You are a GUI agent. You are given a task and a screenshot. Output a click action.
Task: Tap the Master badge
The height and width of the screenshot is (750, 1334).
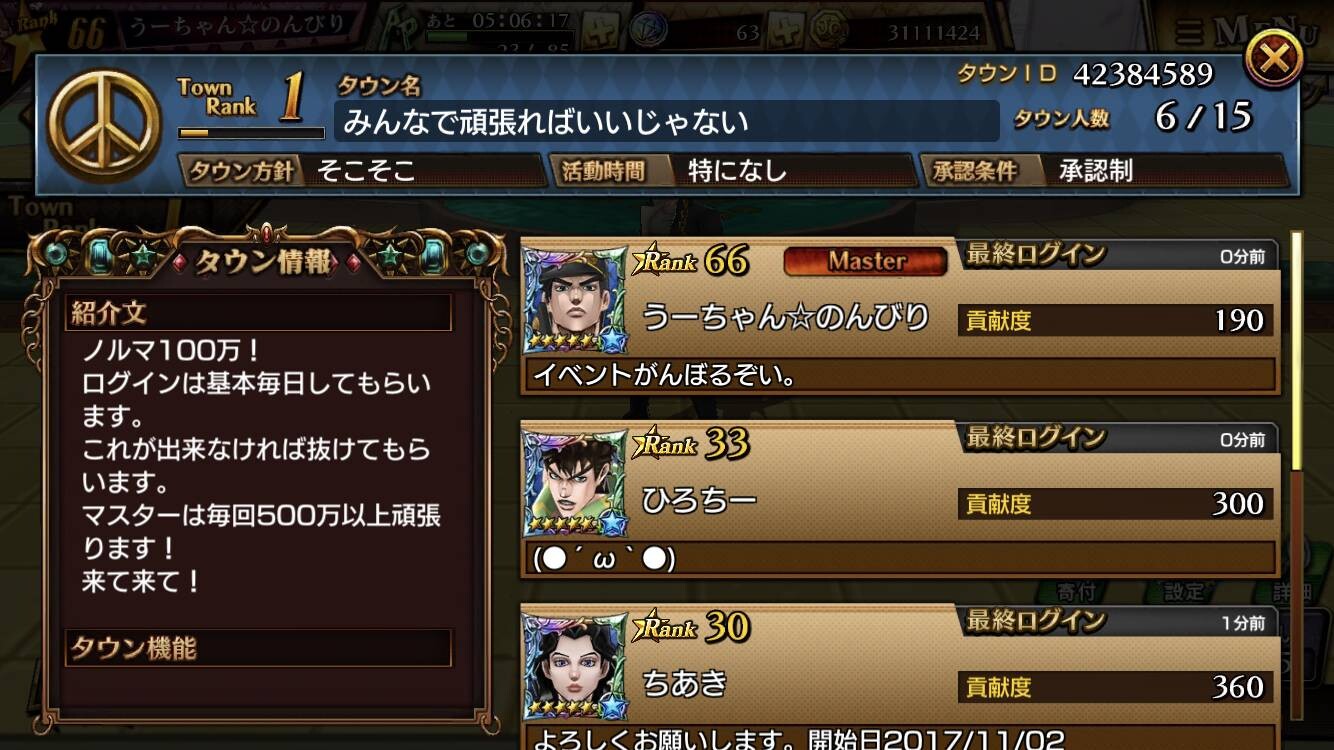(x=865, y=261)
